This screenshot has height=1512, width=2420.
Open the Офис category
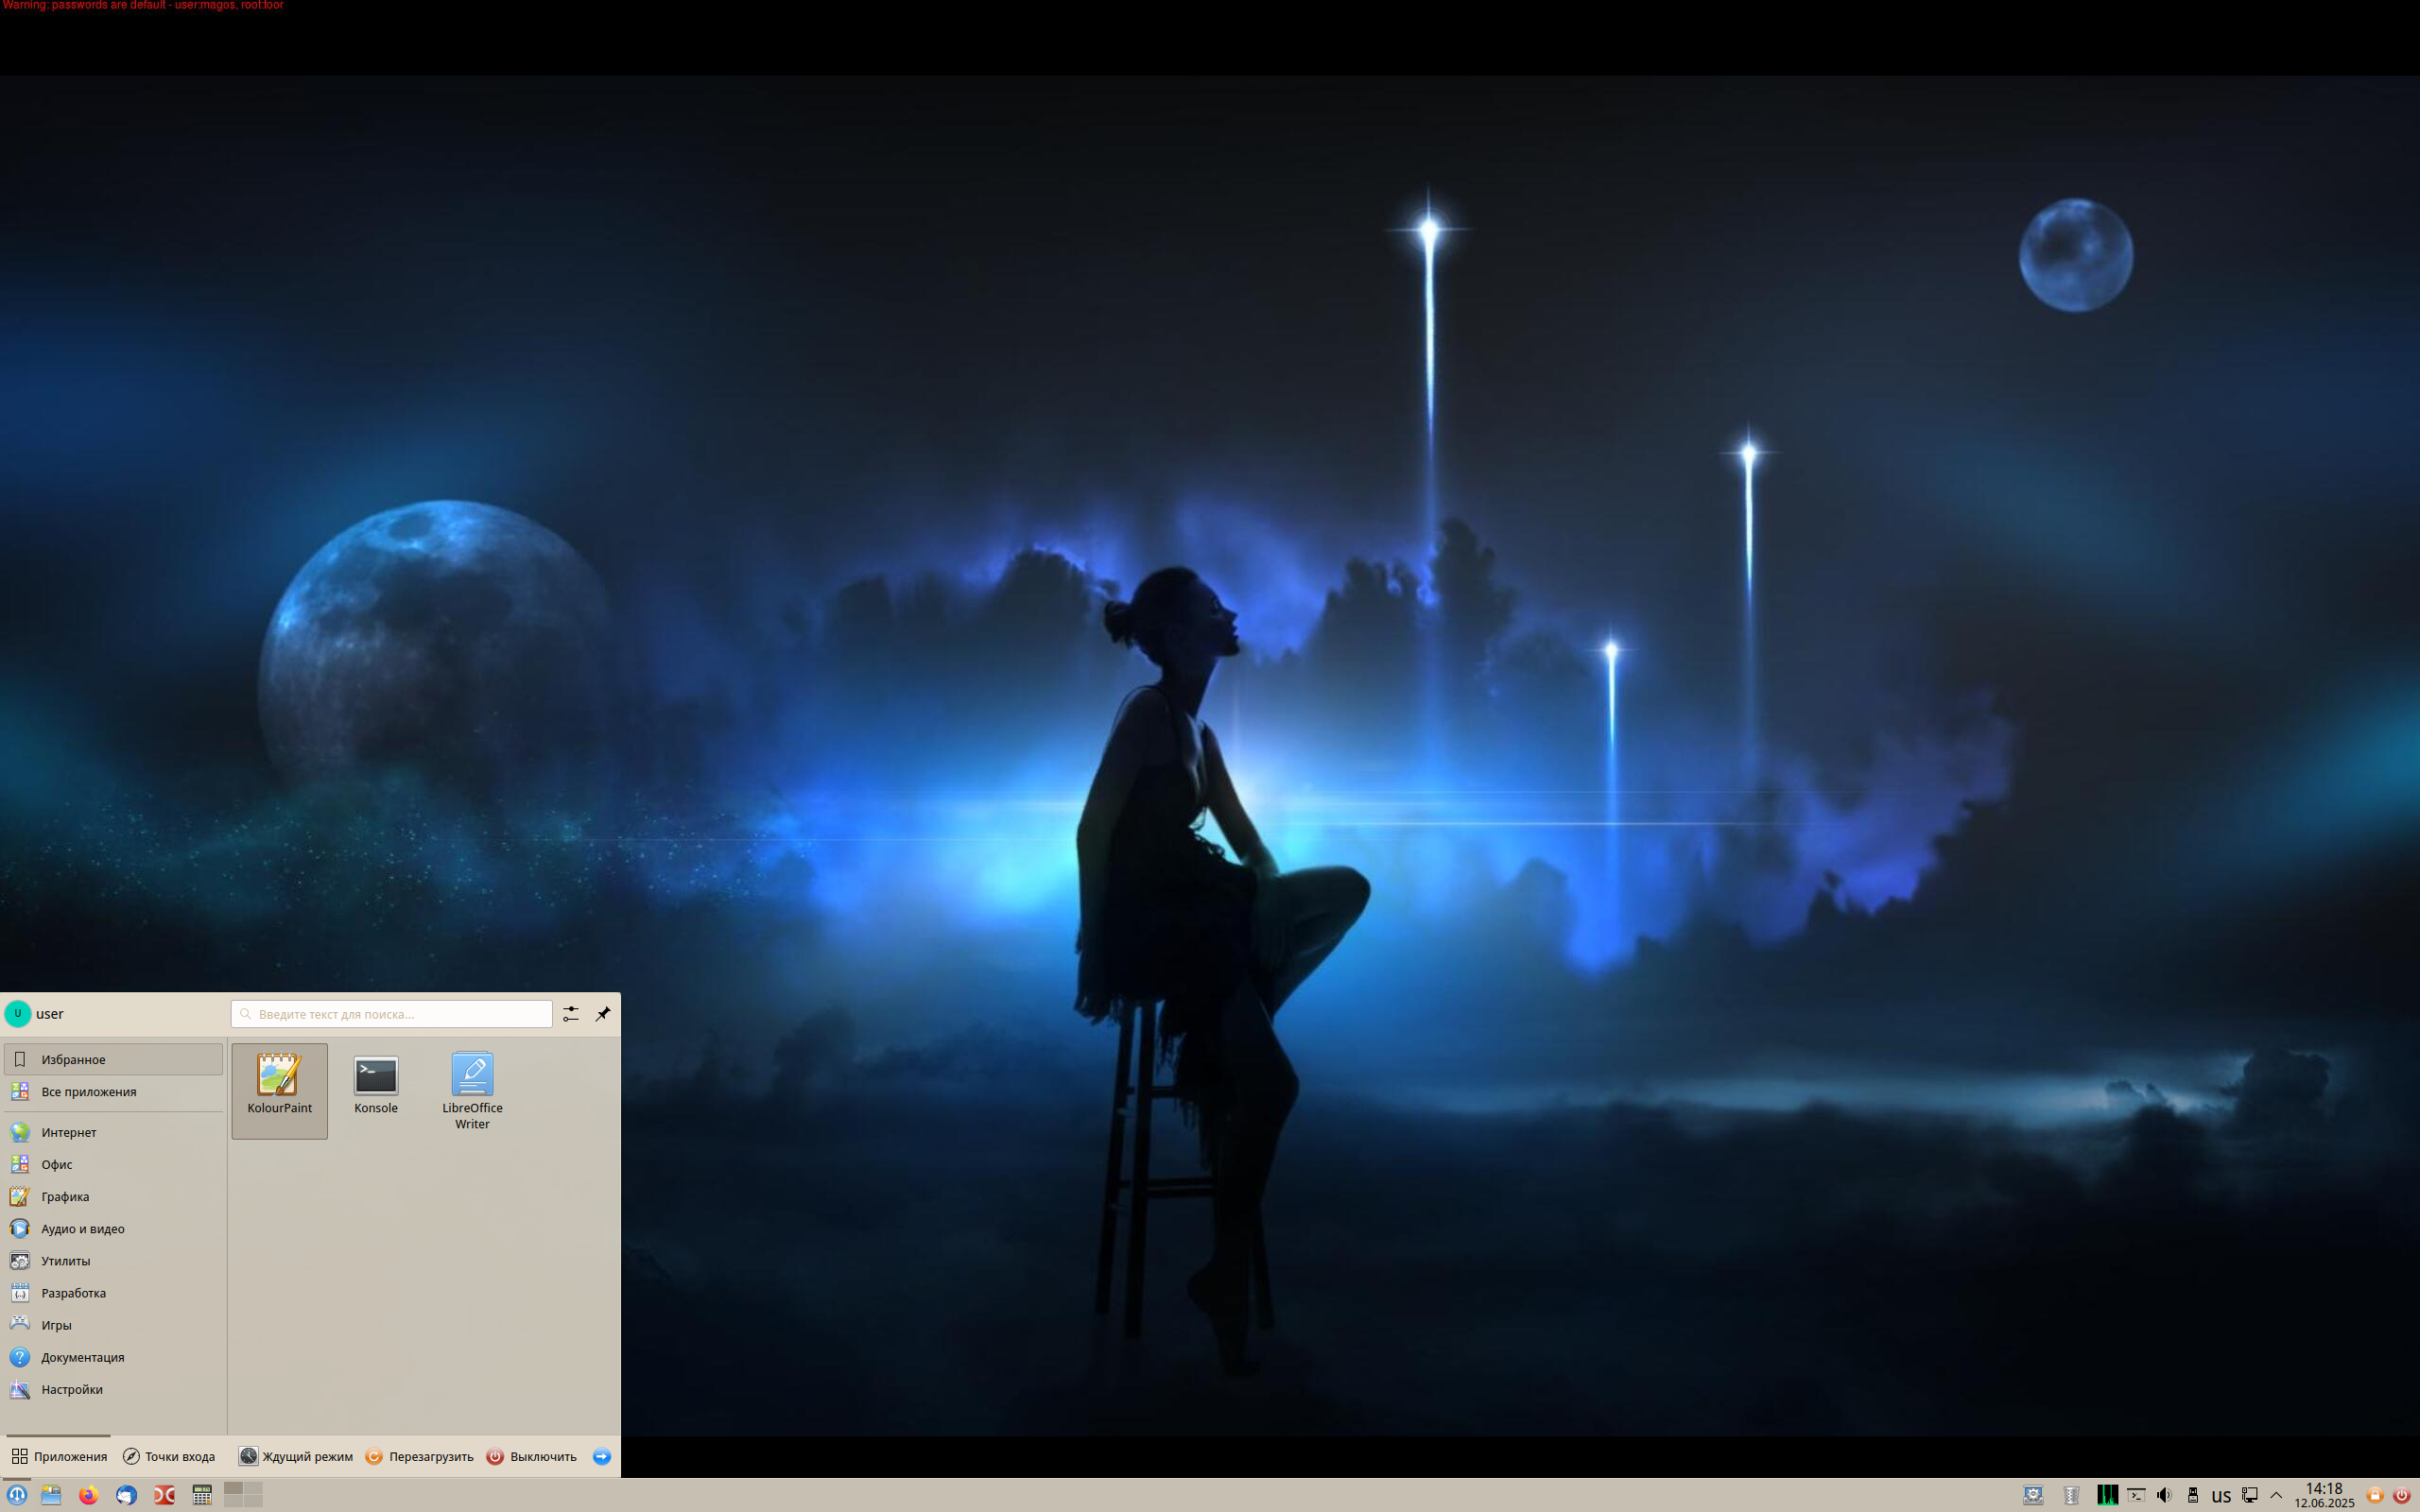(x=113, y=1164)
